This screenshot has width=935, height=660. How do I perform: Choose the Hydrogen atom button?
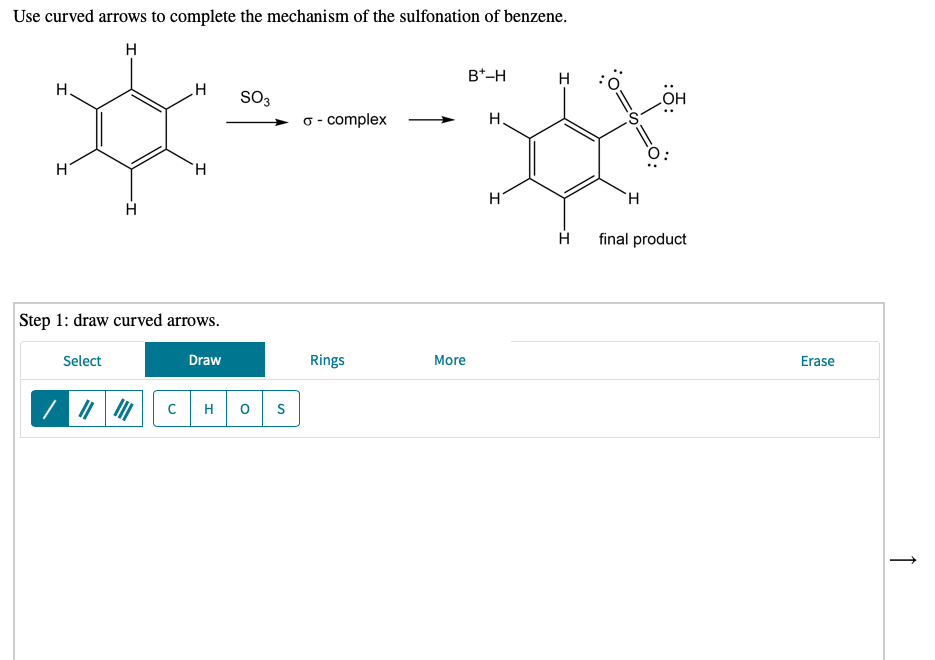pos(207,408)
